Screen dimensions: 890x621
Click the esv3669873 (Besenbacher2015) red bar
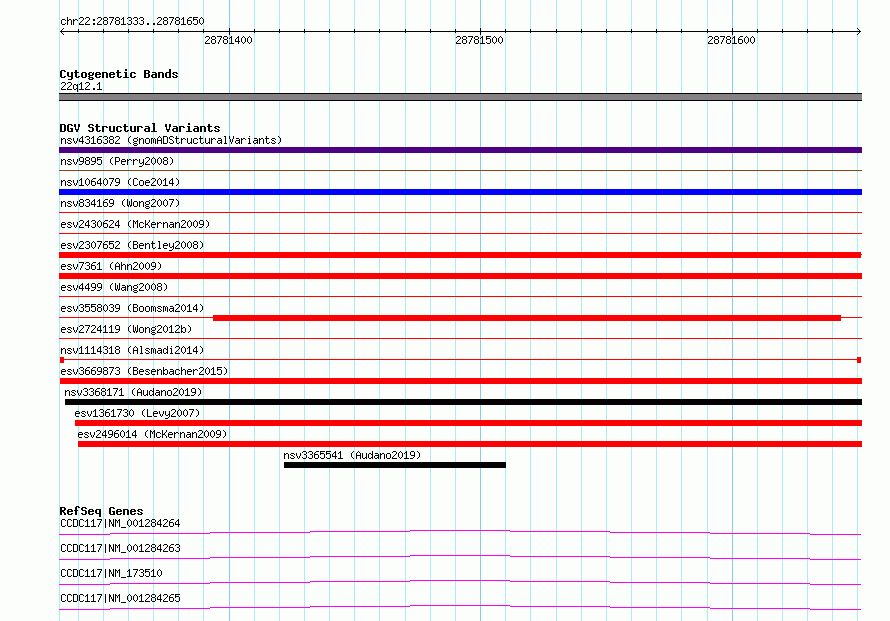pyautogui.click(x=460, y=381)
